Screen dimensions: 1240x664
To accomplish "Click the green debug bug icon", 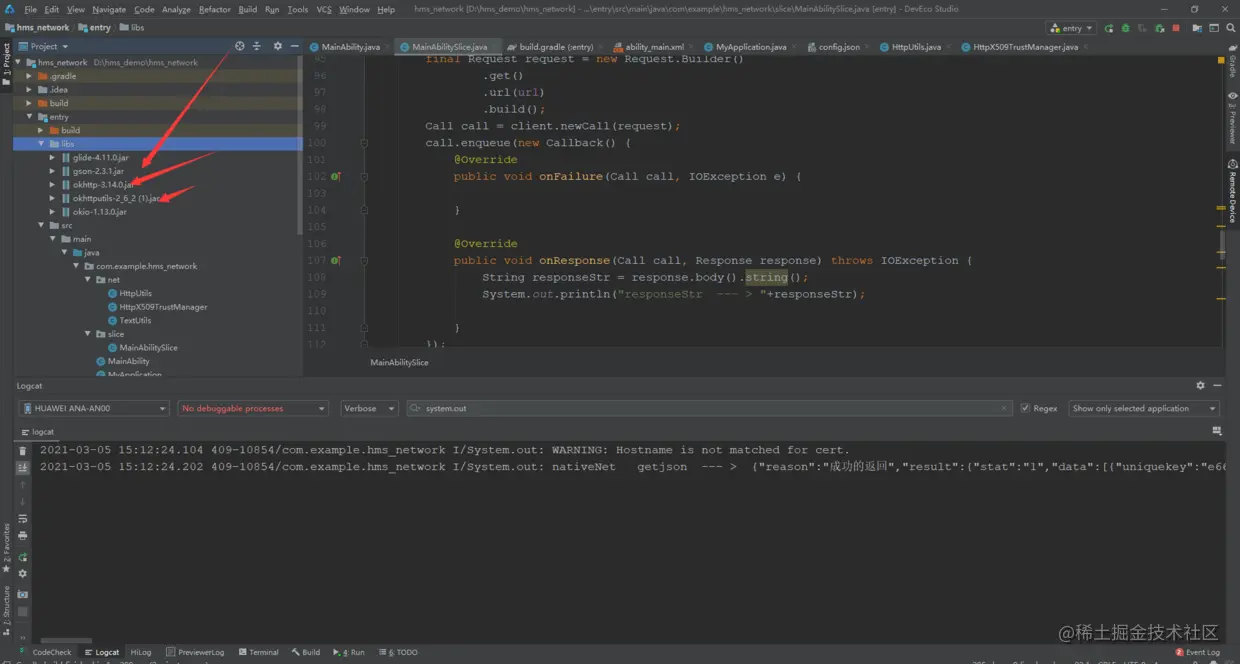I will [1124, 28].
